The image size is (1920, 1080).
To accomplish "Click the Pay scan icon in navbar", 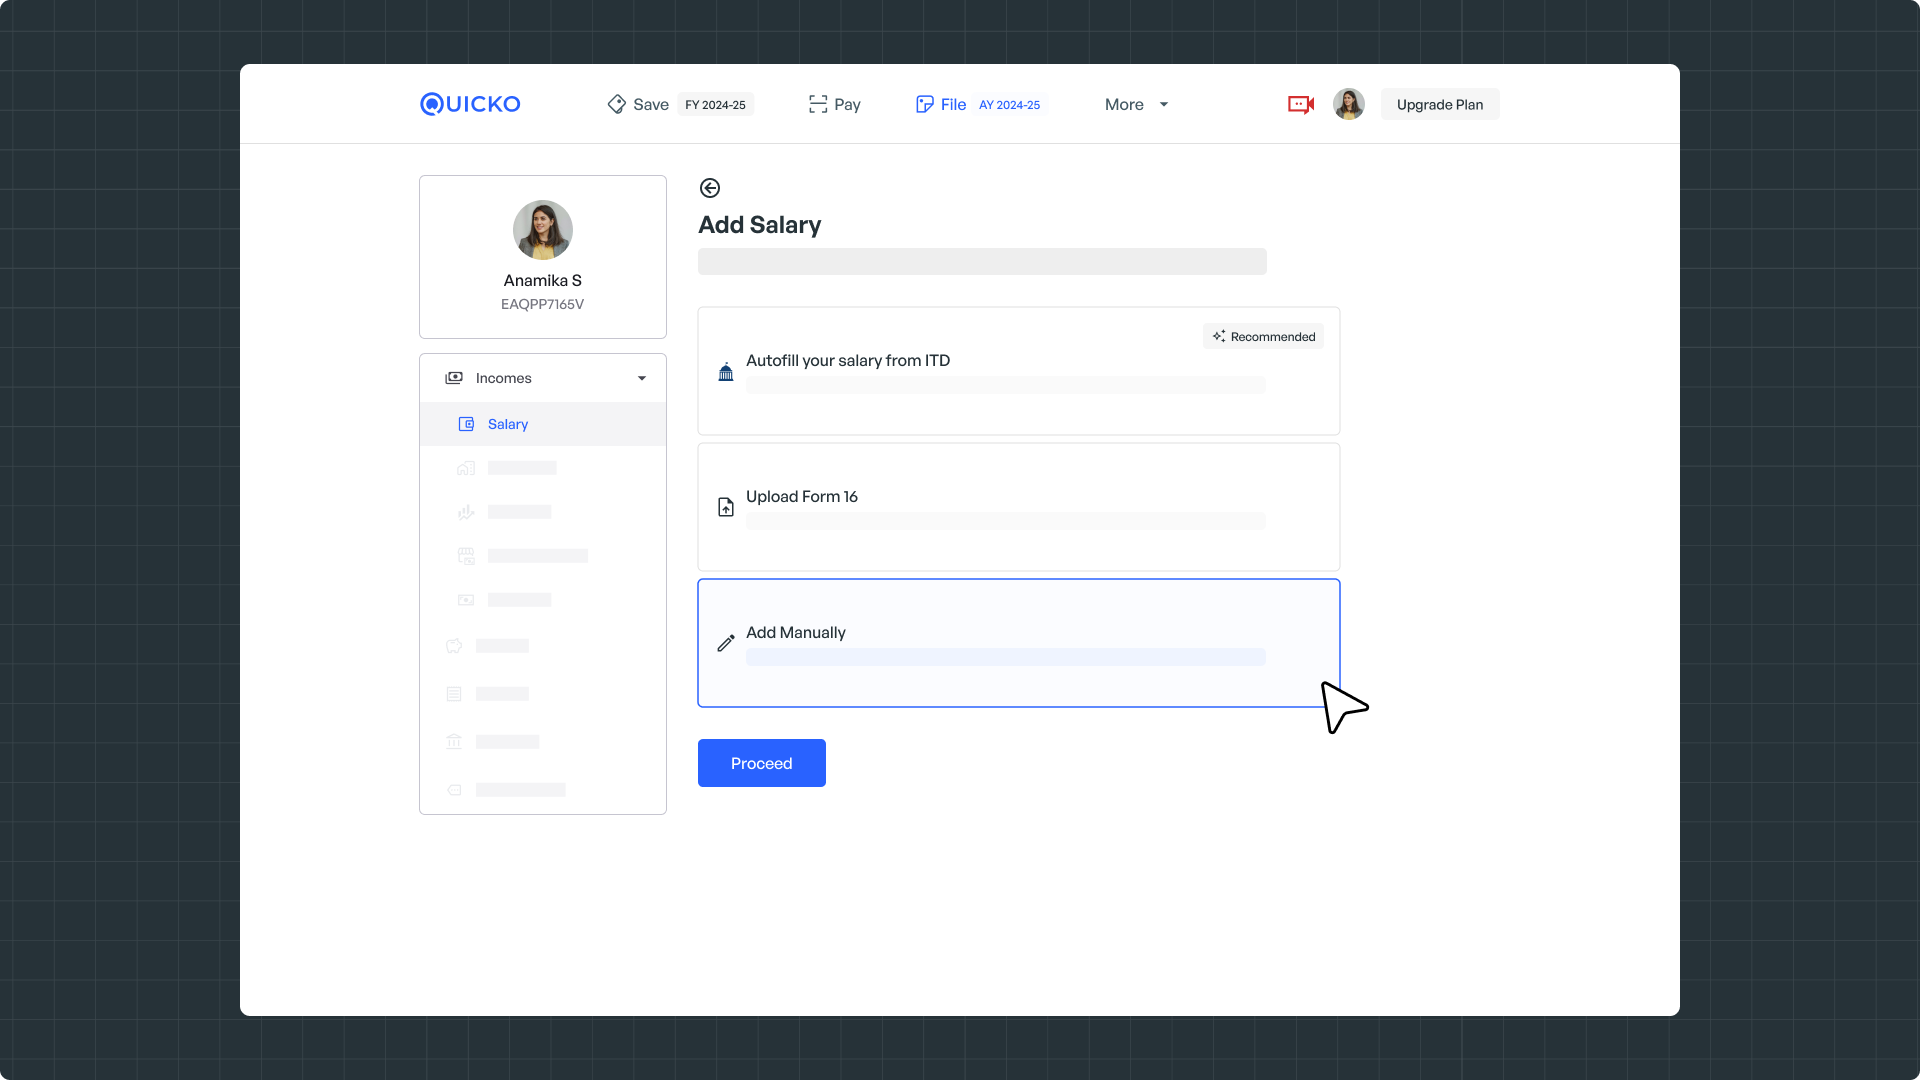I will coord(818,104).
